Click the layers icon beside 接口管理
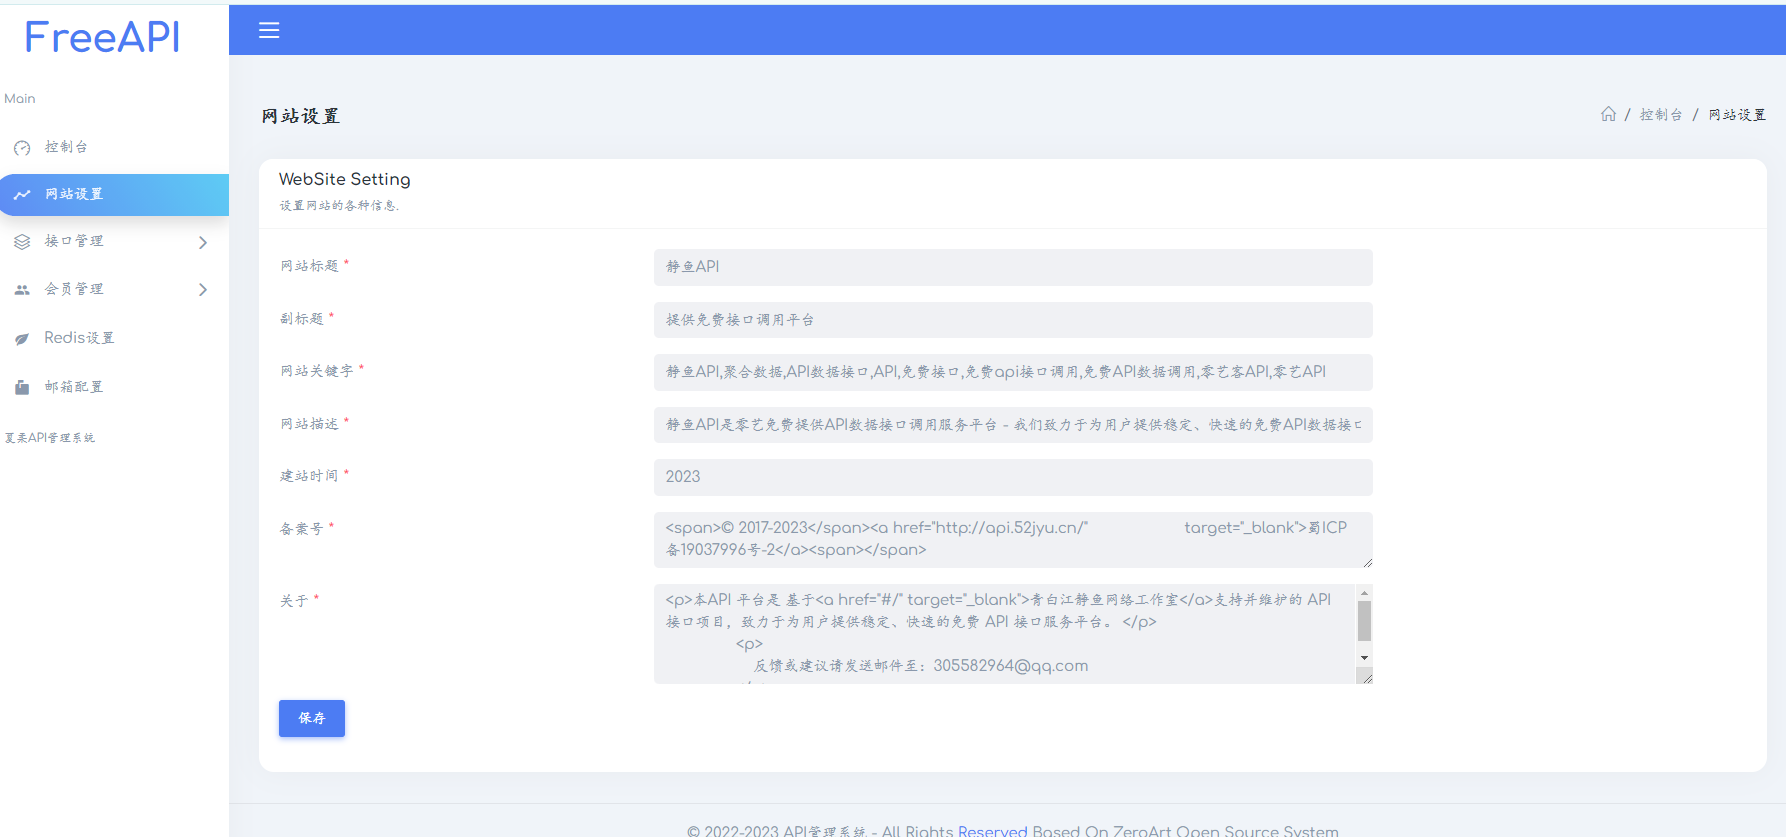The width and height of the screenshot is (1786, 837). click(22, 242)
